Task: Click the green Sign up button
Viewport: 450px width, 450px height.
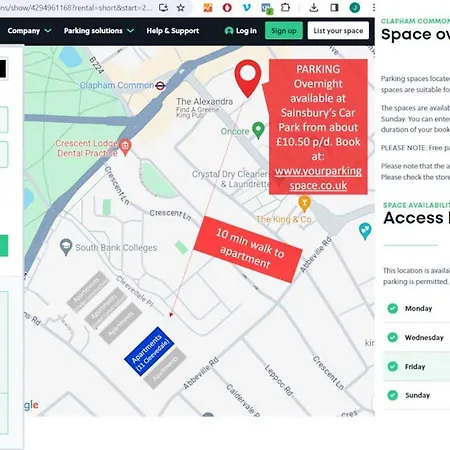Action: [284, 31]
